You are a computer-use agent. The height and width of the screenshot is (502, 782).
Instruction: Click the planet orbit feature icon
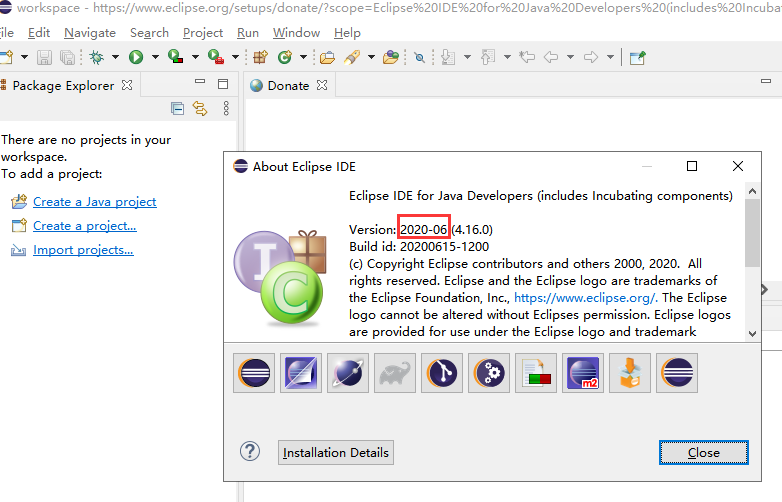tap(348, 373)
